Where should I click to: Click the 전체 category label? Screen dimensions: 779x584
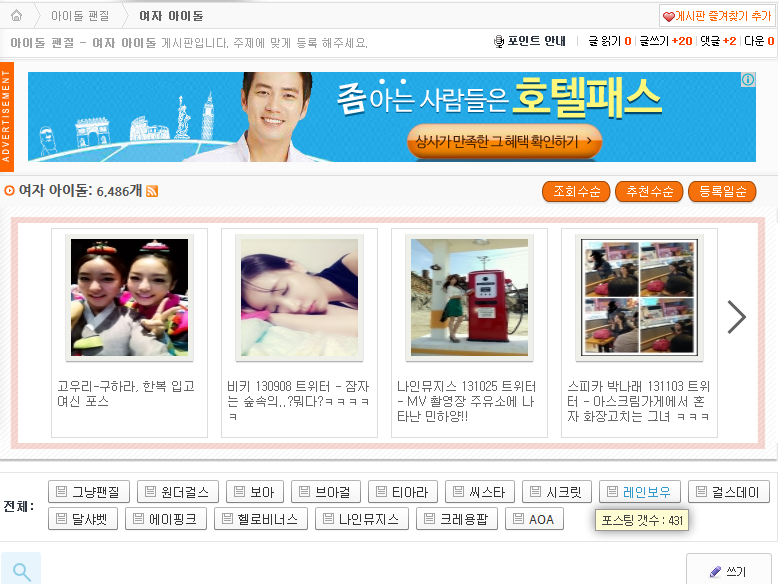click(x=19, y=506)
